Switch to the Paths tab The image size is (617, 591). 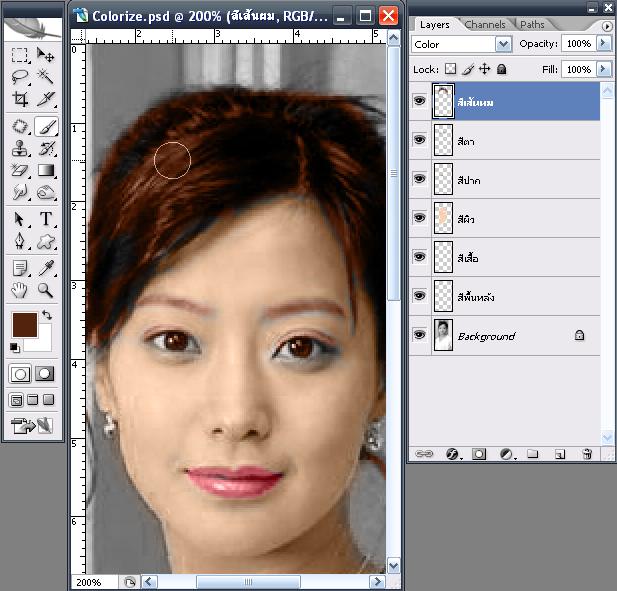(x=532, y=24)
